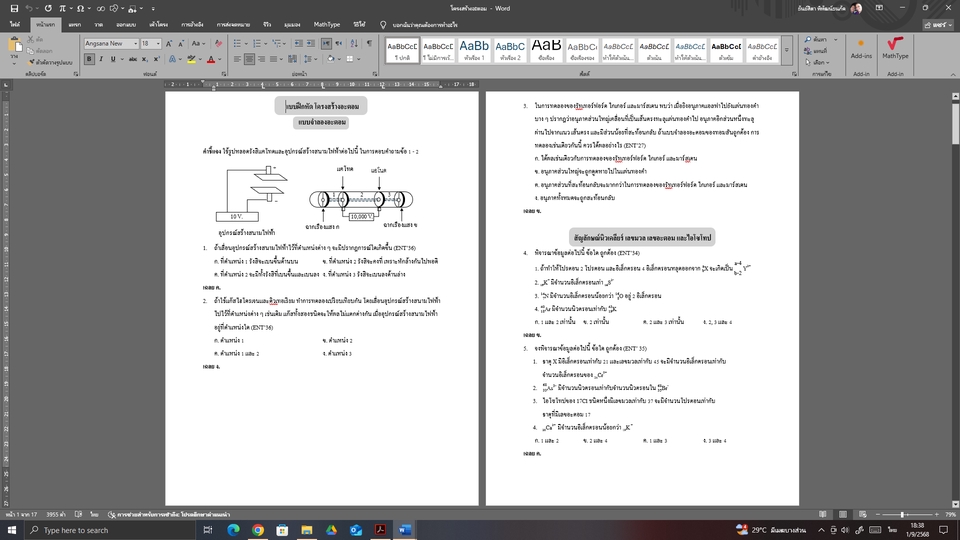Click the Share button

click(937, 23)
